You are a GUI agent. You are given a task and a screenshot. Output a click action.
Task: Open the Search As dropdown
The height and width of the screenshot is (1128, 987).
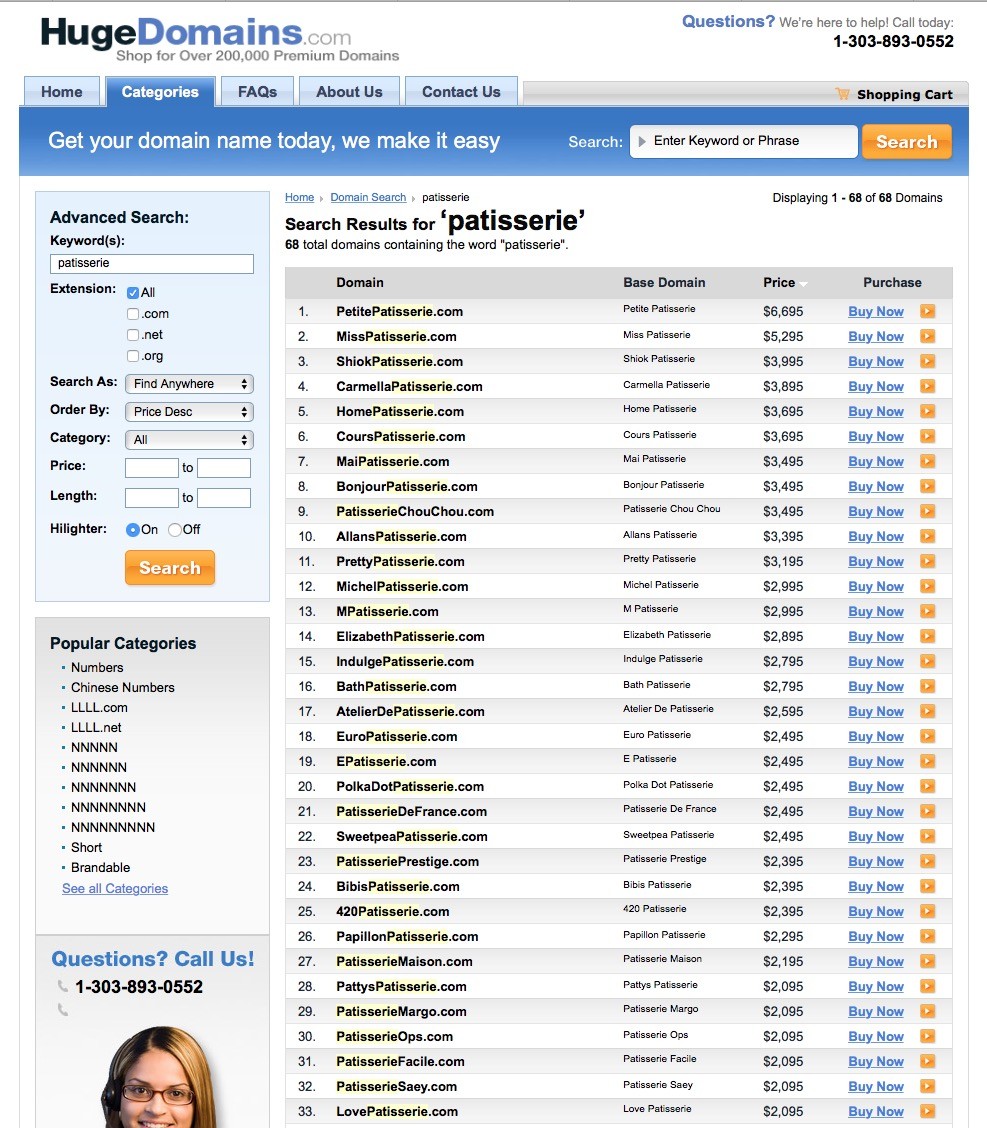189,383
